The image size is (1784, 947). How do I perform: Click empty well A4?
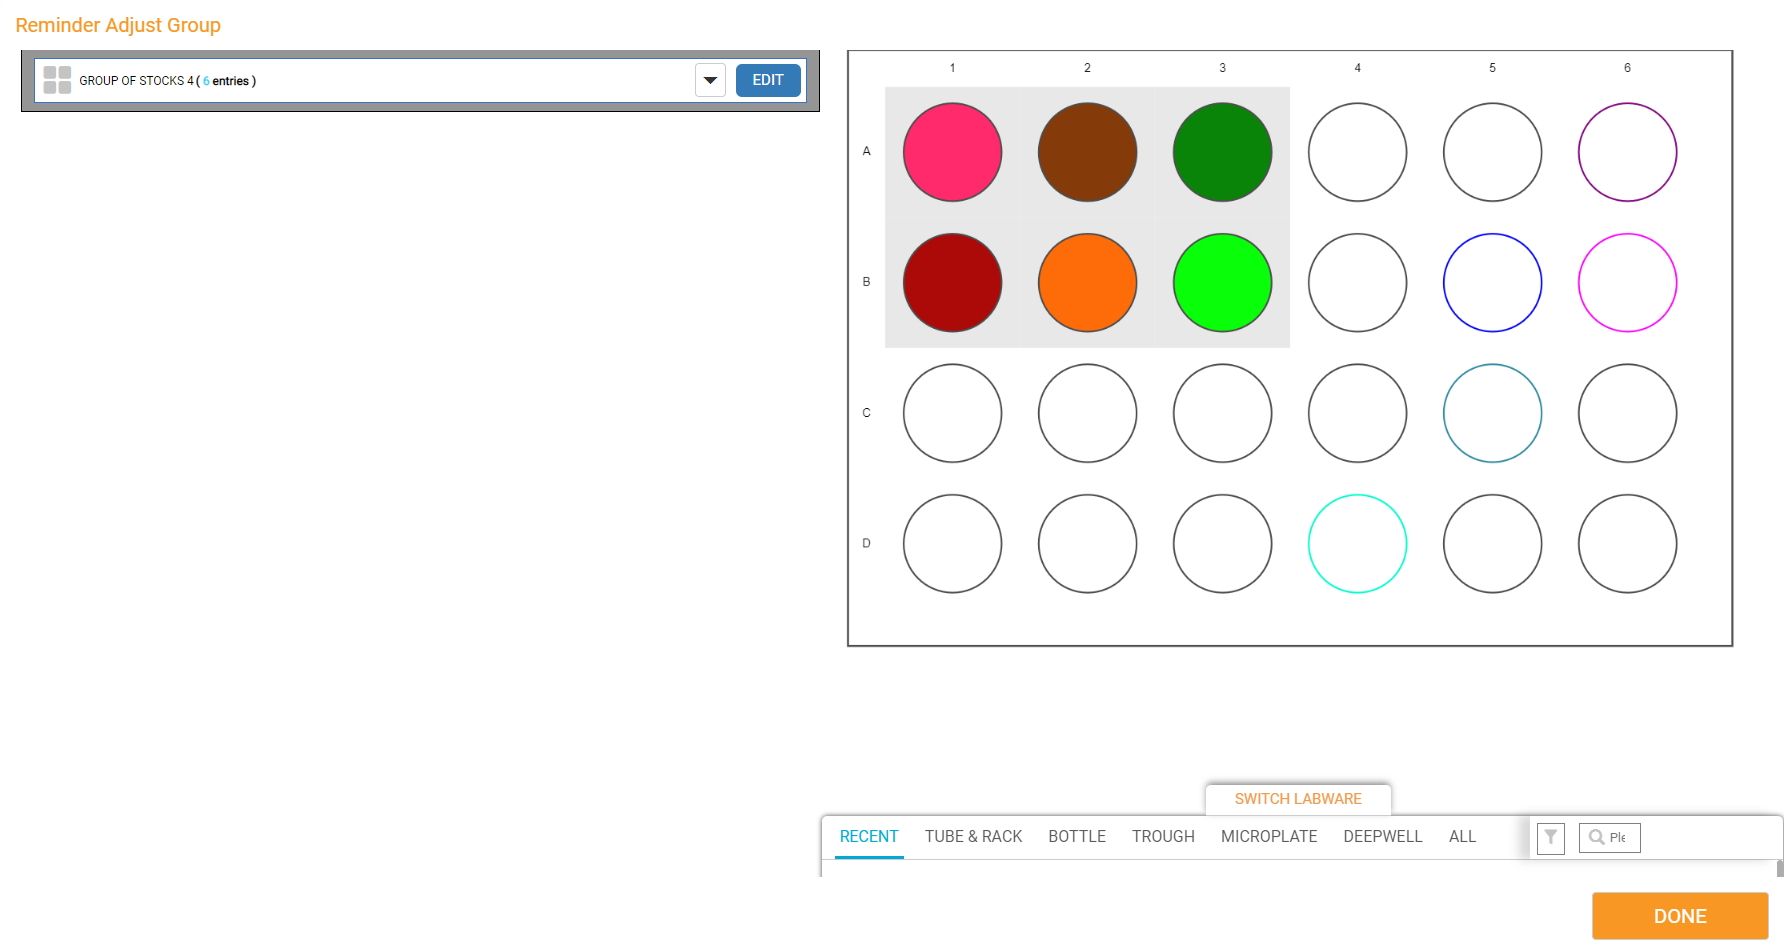point(1357,152)
